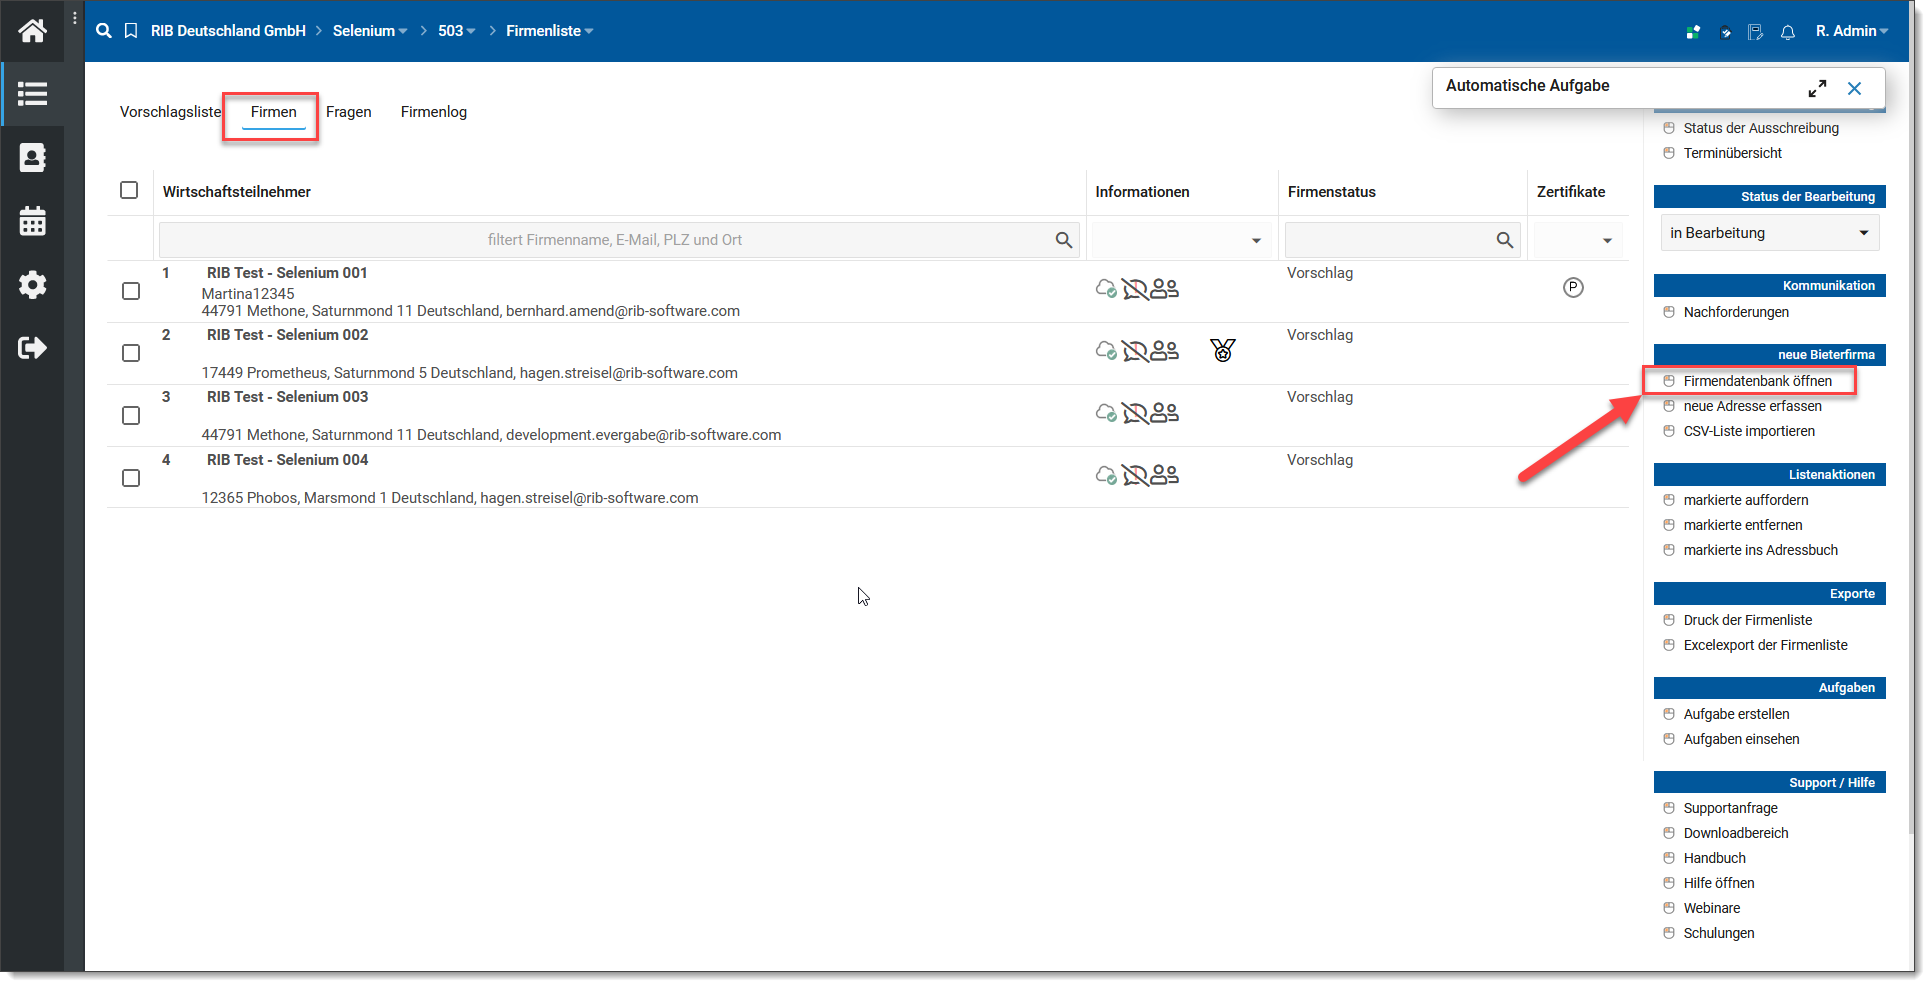This screenshot has width=1930, height=987.
Task: Switch to the Fragen tab
Action: point(348,112)
